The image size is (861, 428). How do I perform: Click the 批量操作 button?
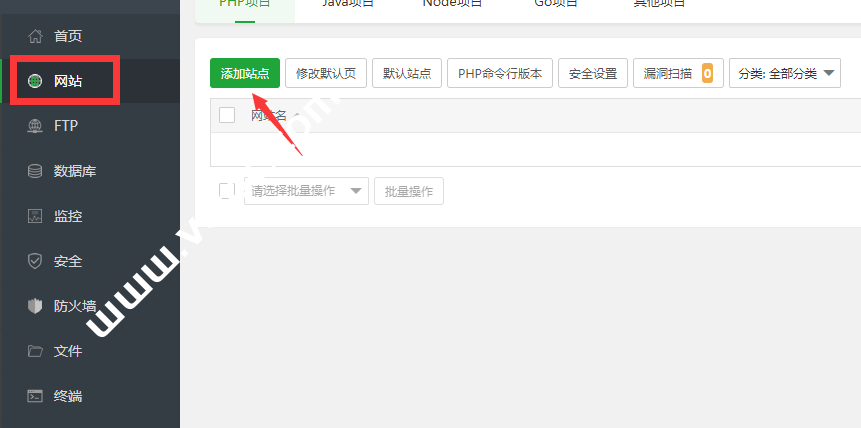point(409,191)
